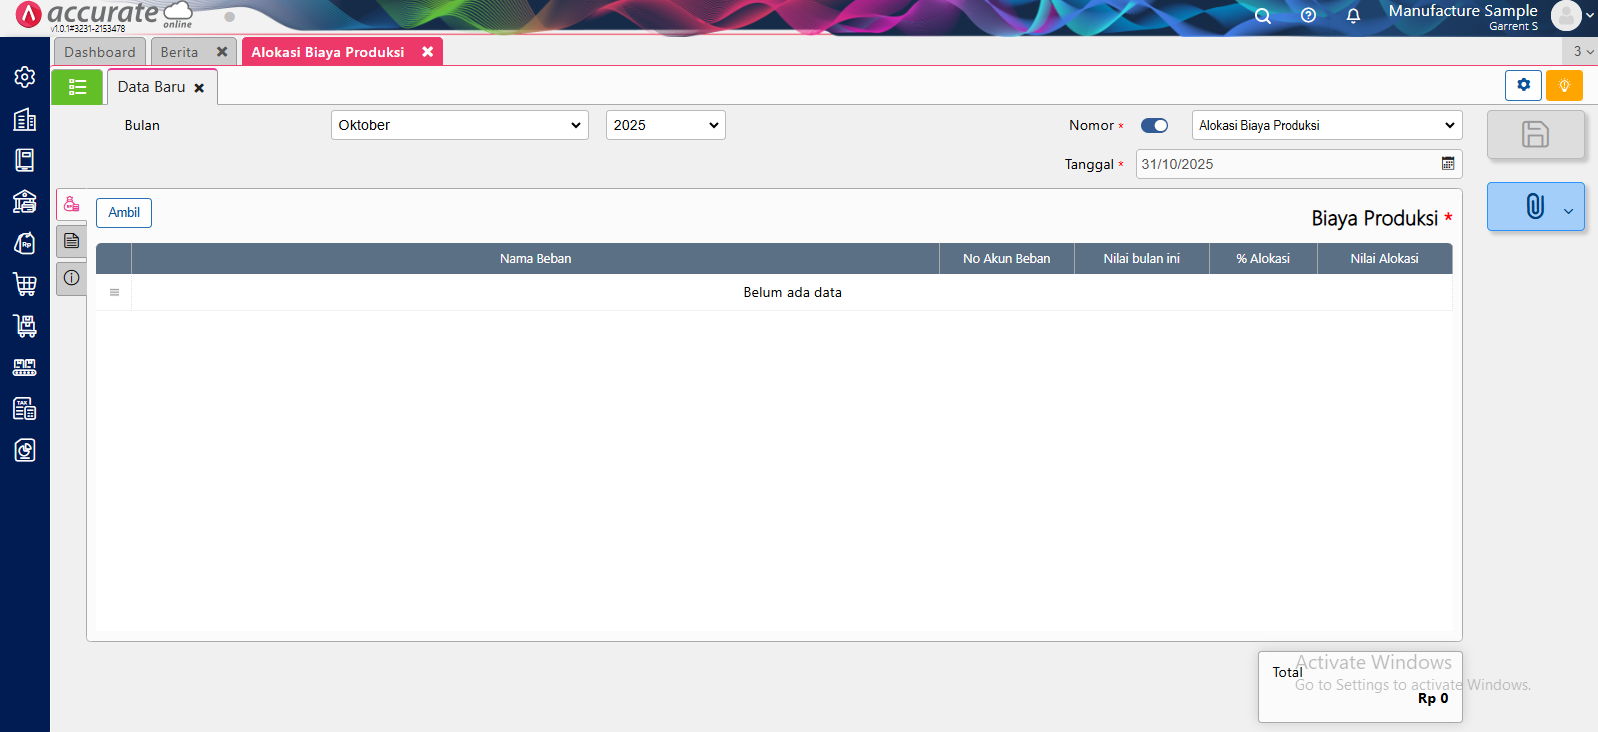Click the calendar icon in Tanggal field
Screen dimensions: 1598x732
[1447, 164]
